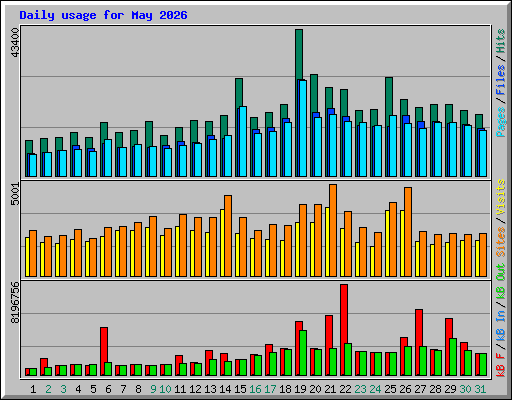
Task: Click the orange sites bar for day 14
Action: click(228, 236)
